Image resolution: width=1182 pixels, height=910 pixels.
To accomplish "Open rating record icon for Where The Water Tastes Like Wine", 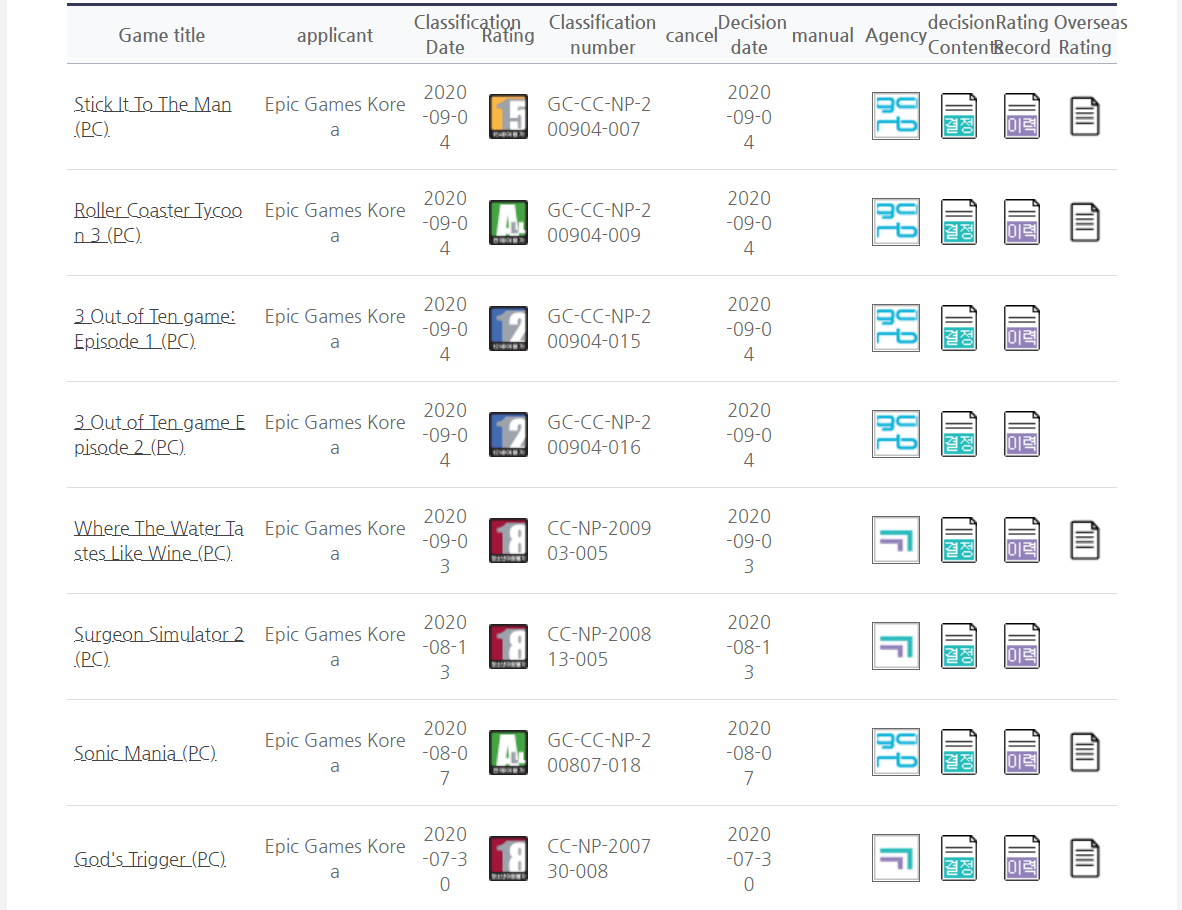I will [x=1022, y=541].
